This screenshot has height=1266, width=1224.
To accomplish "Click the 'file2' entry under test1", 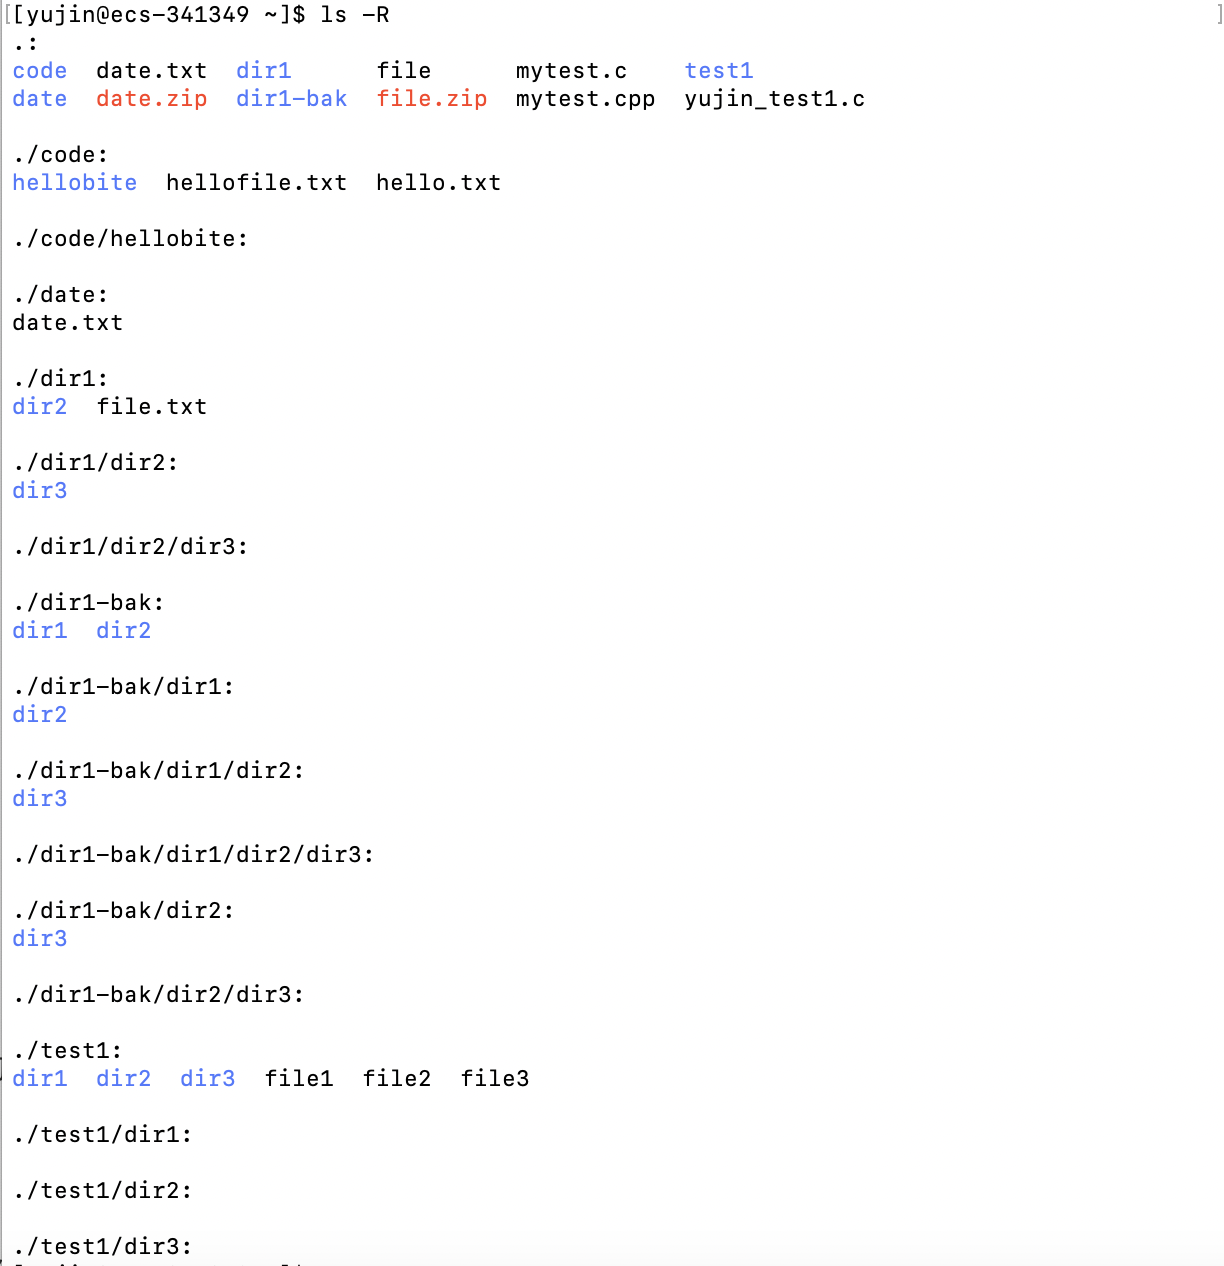I will click(x=397, y=1079).
